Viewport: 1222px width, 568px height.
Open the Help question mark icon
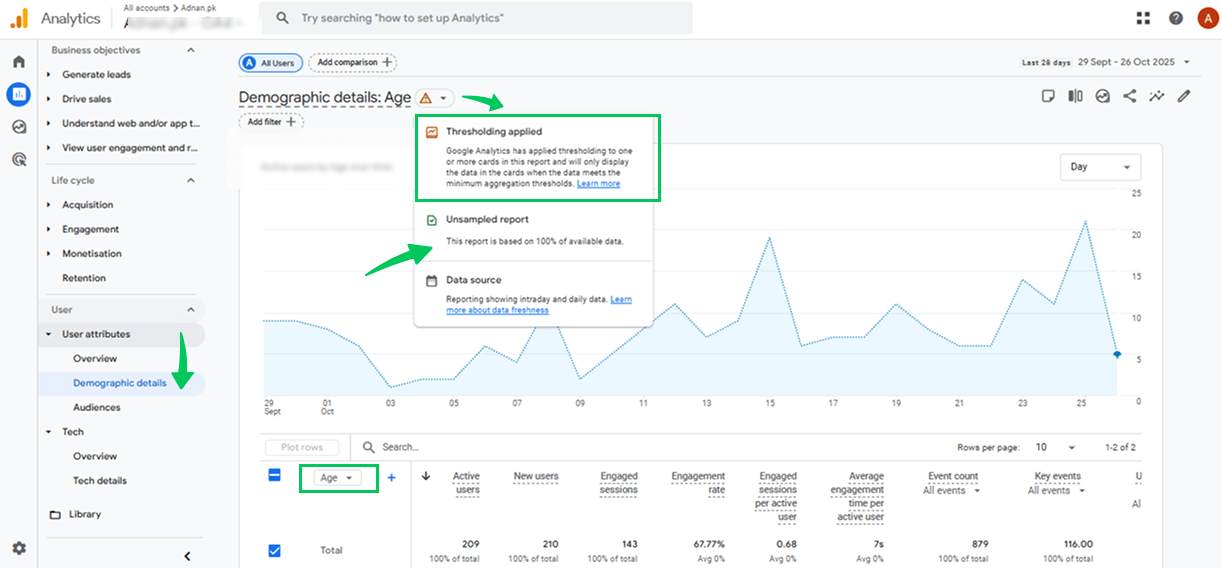click(x=1175, y=18)
